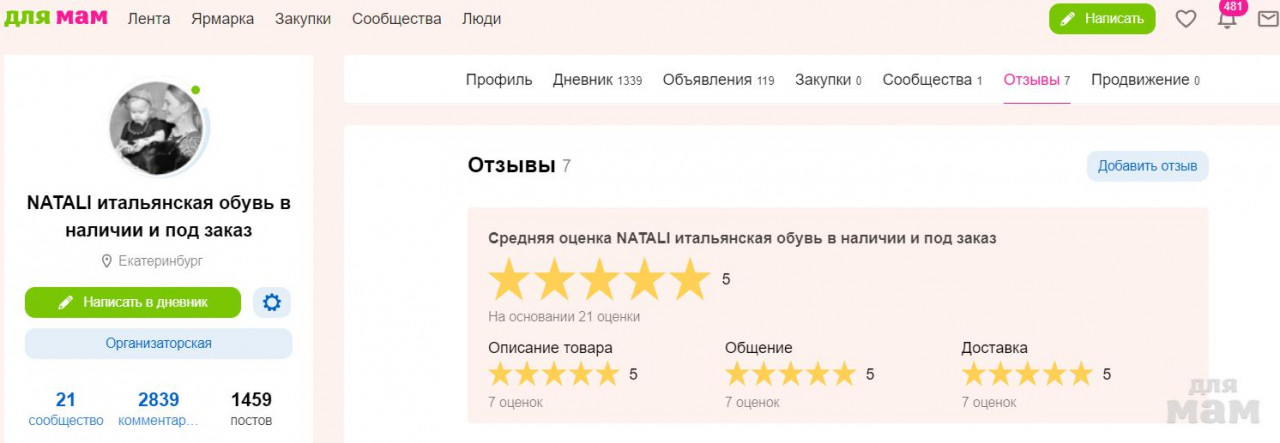Open the Организаторская button
The height and width of the screenshot is (443, 1280).
click(x=159, y=343)
